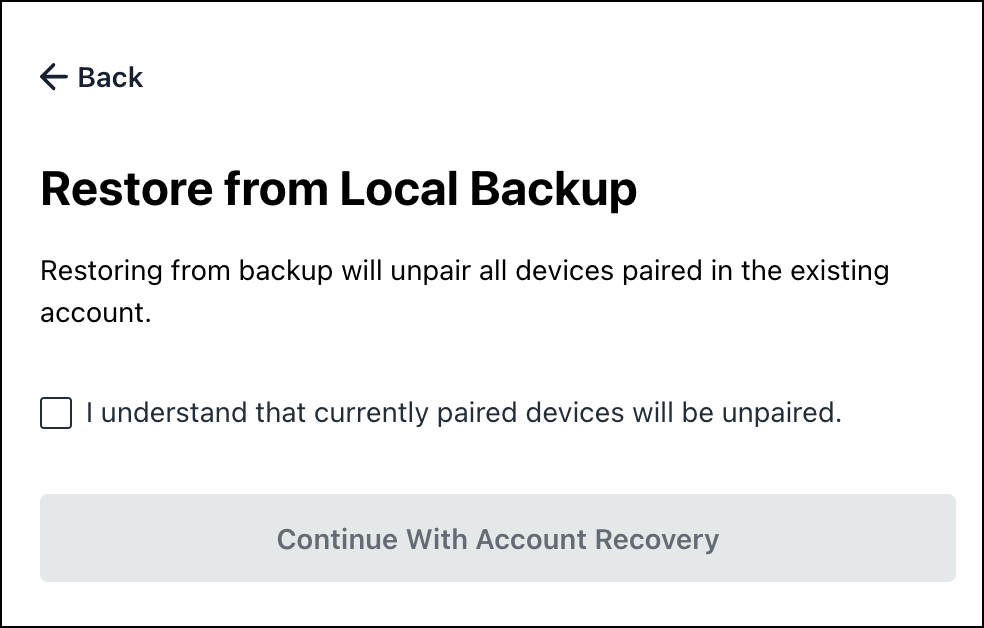Click the Restore from Local Backup heading
Image resolution: width=984 pixels, height=628 pixels.
point(338,189)
